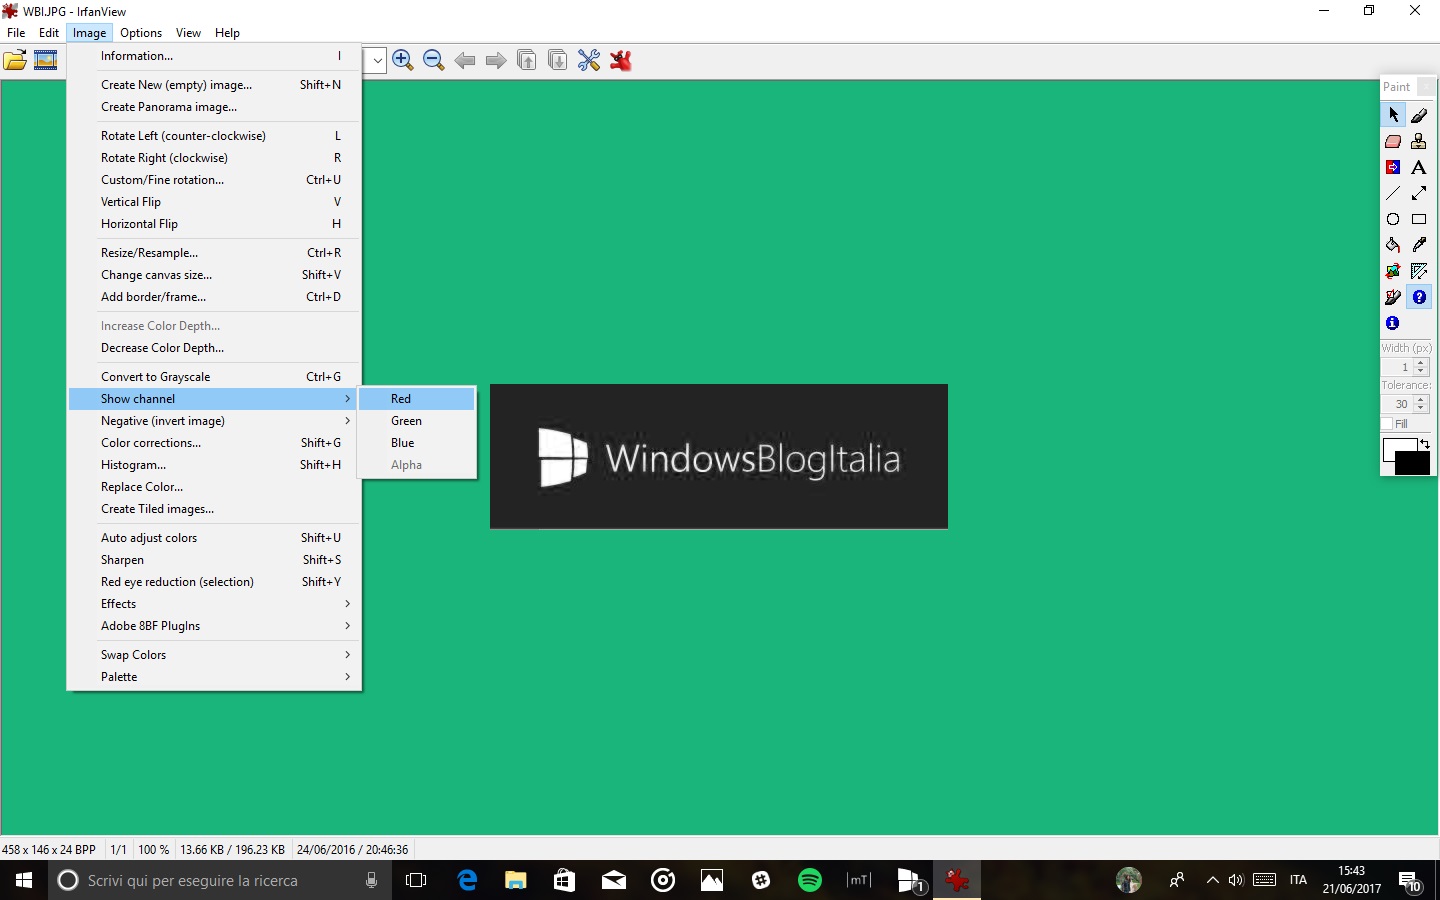Select the rotate image tool in Paint panel
This screenshot has height=900, width=1440.
pyautogui.click(x=1393, y=271)
